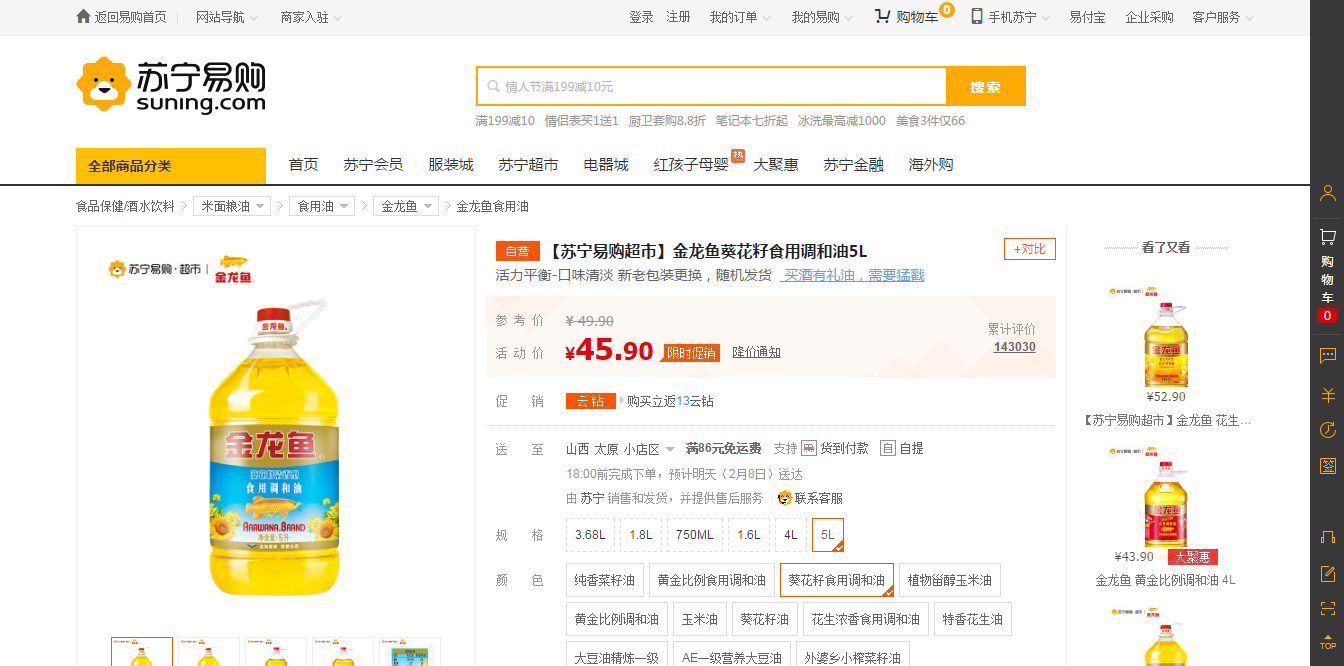Click the 自提 pickup icon
This screenshot has width=1344, height=666.
point(888,448)
